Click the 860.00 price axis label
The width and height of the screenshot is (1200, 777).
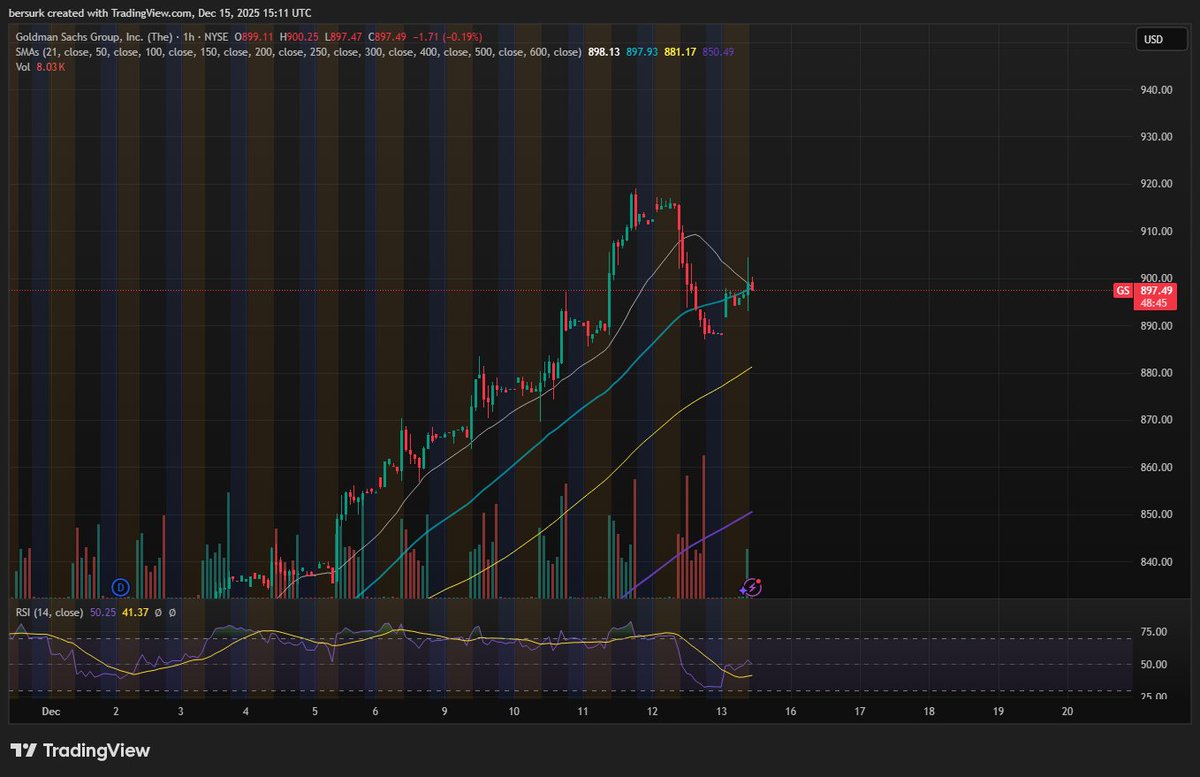1156,467
